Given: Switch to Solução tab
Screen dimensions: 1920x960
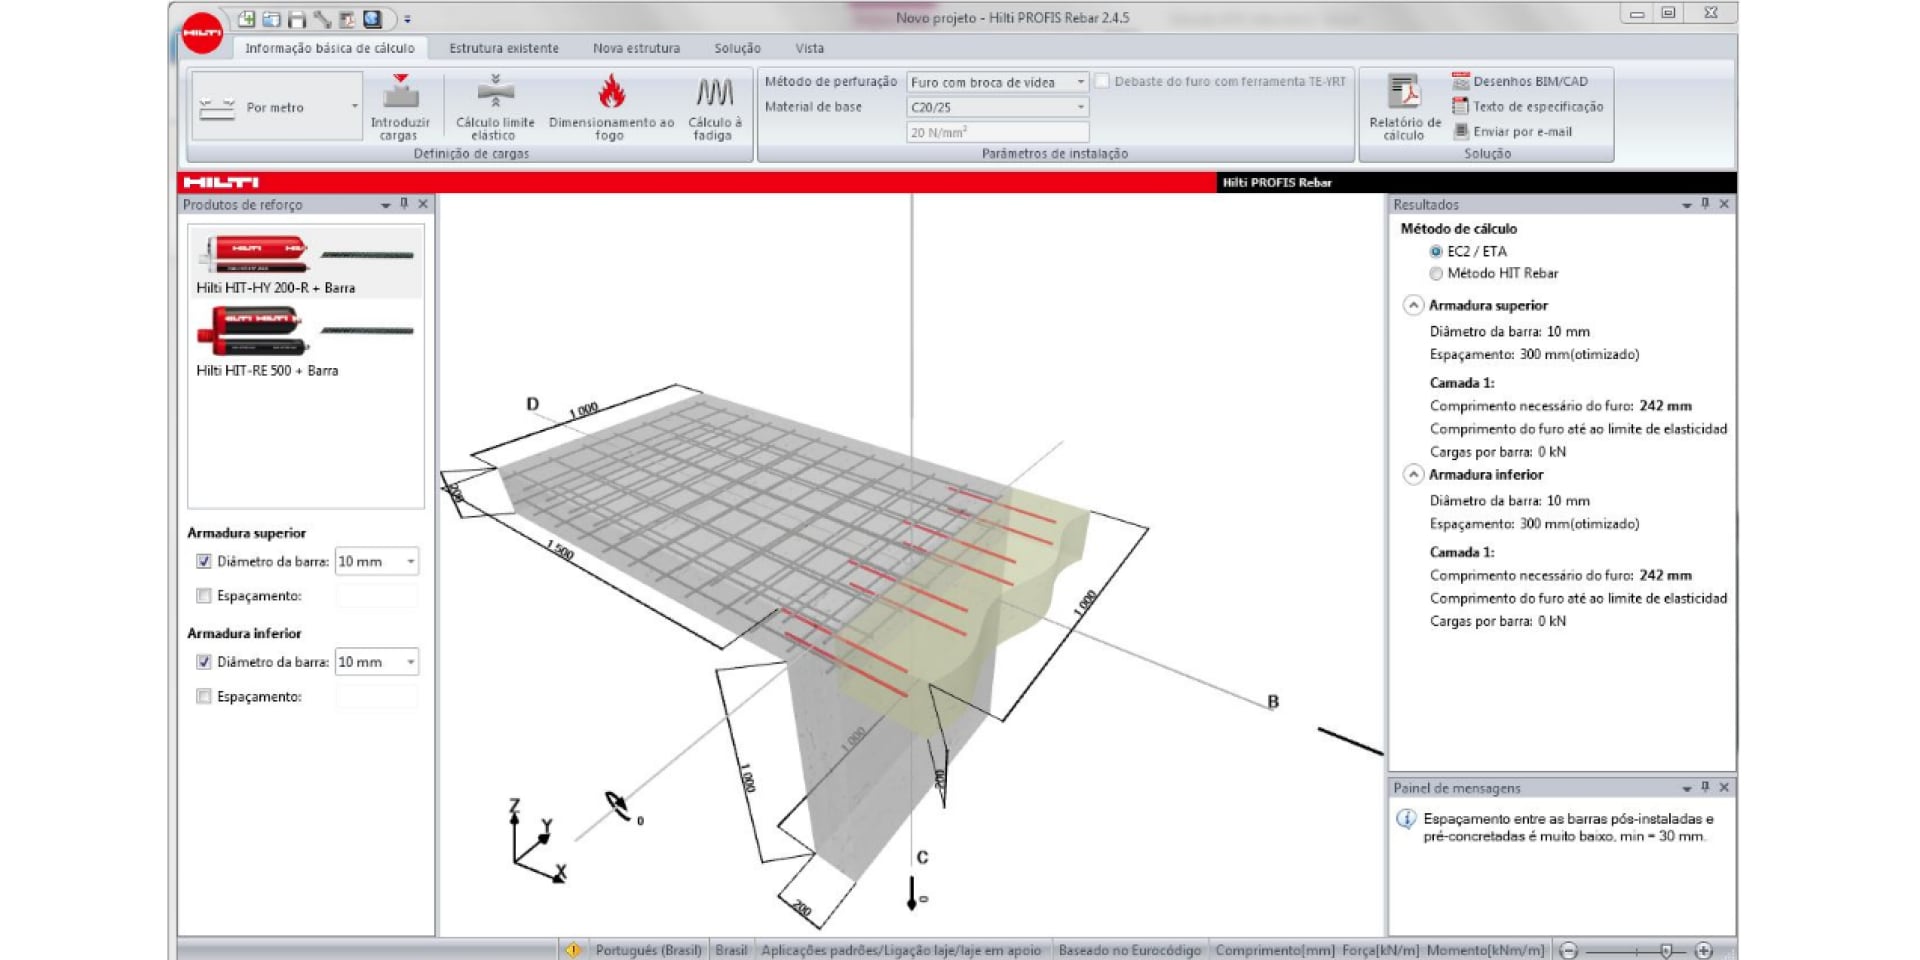Looking at the screenshot, I should [x=737, y=48].
